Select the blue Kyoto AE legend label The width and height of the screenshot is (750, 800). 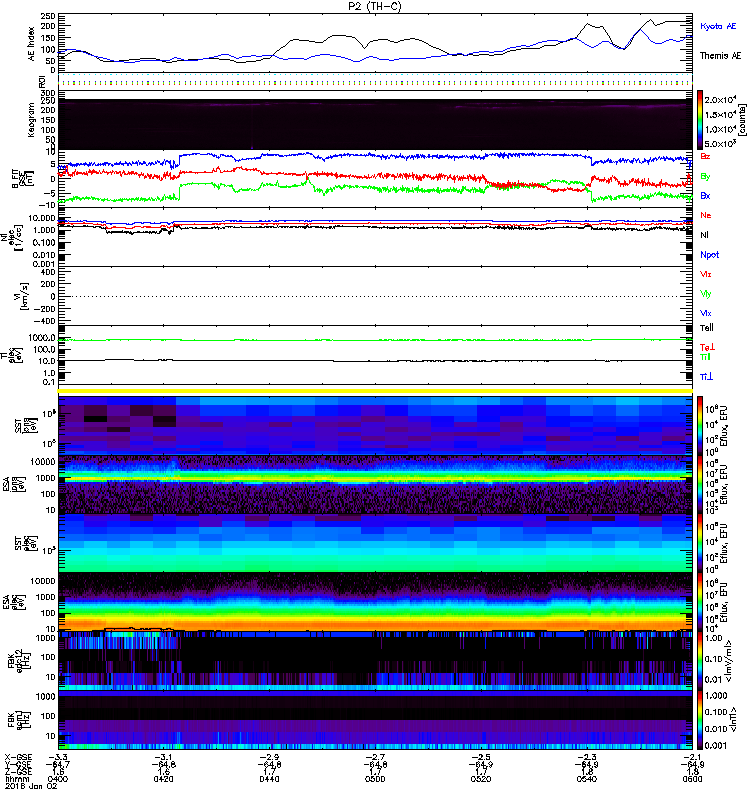click(718, 26)
